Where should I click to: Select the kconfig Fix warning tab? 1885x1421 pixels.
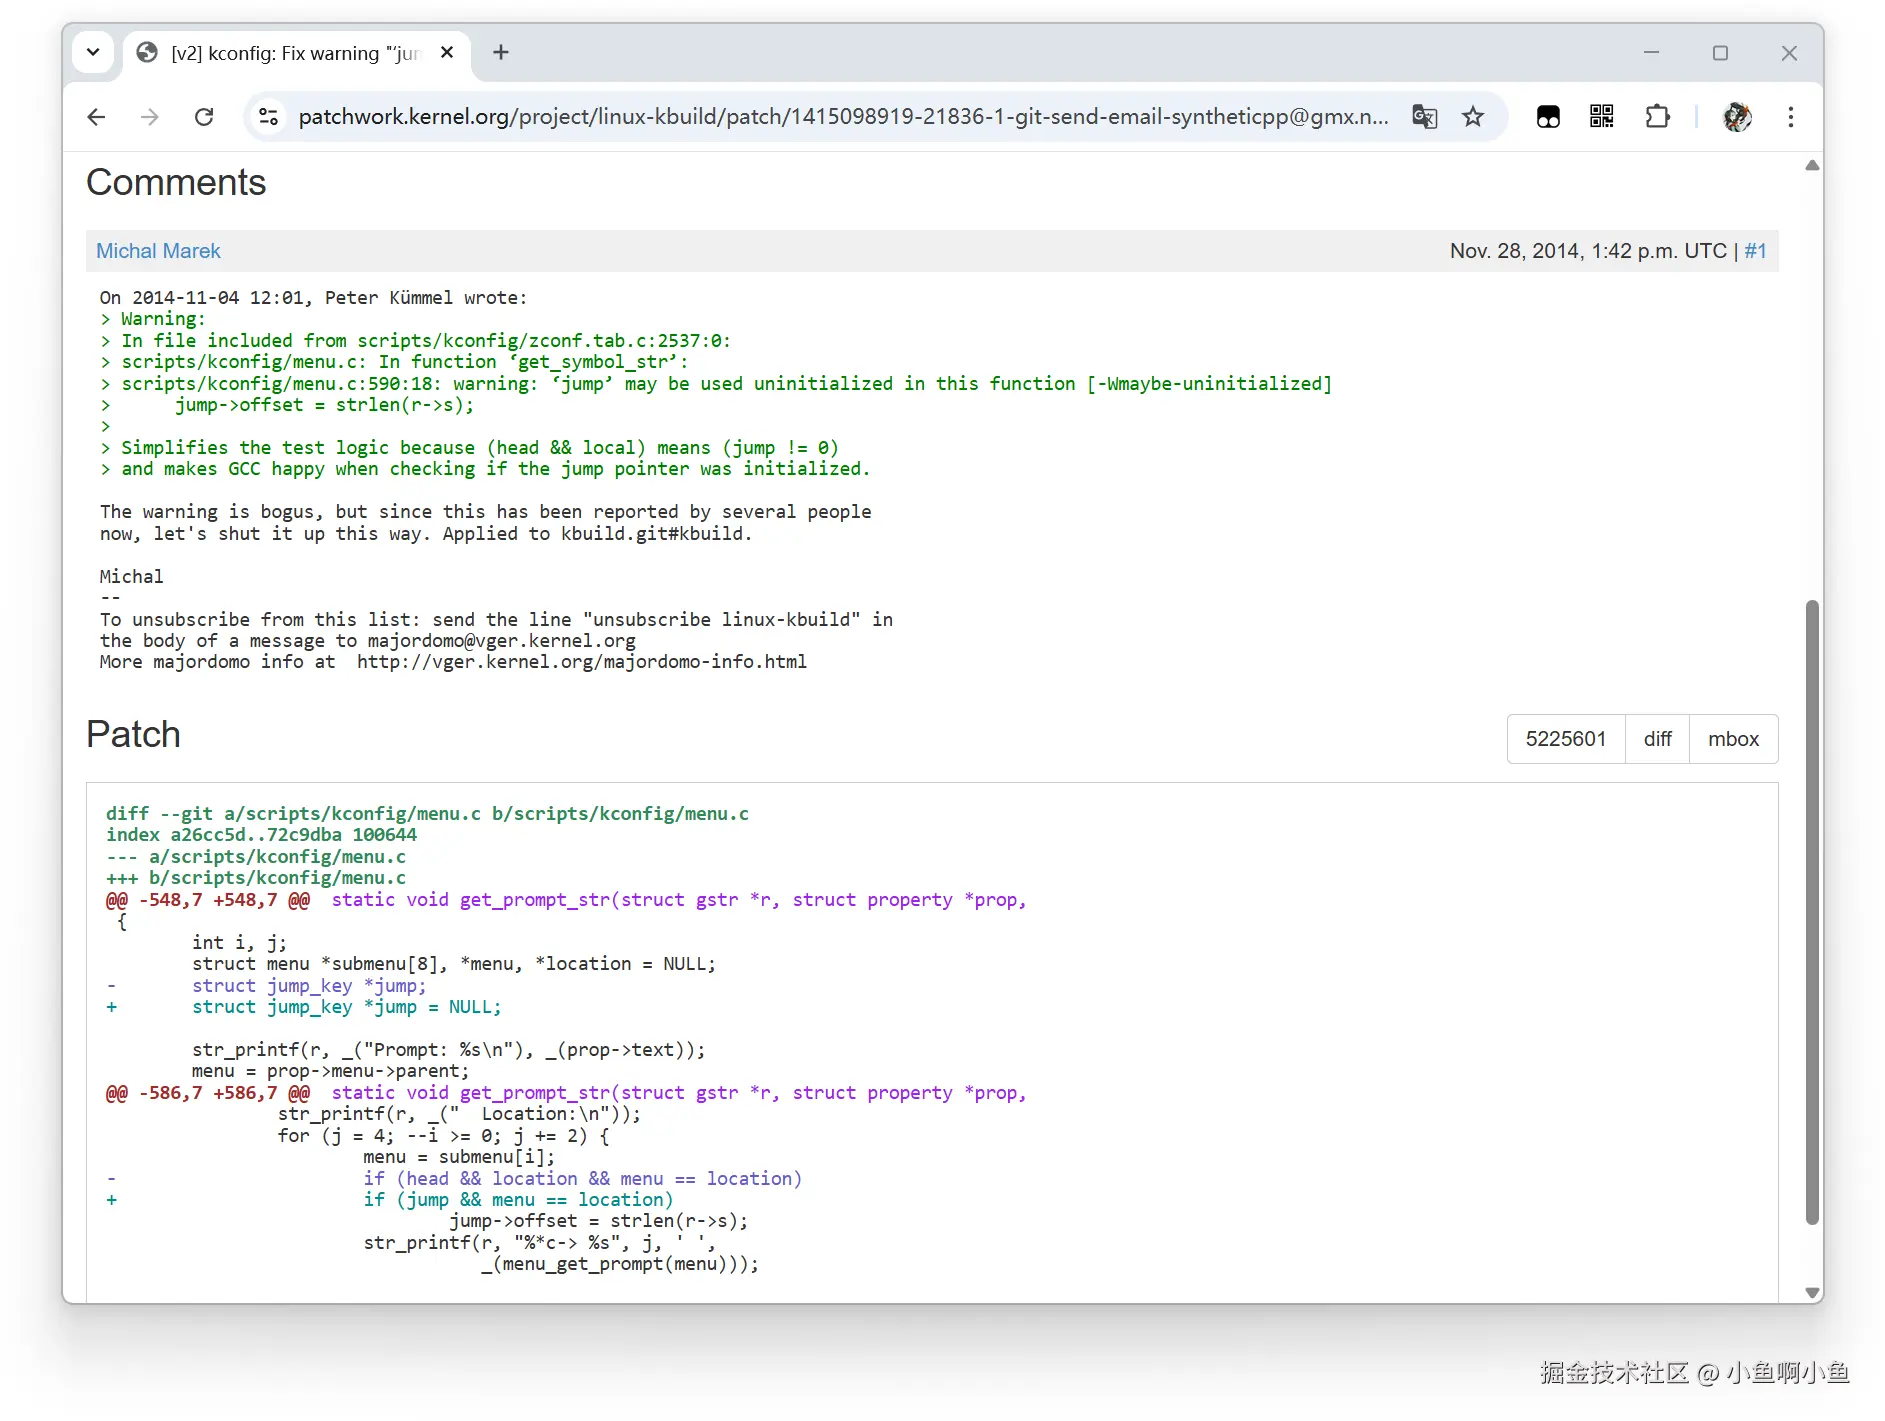point(290,53)
